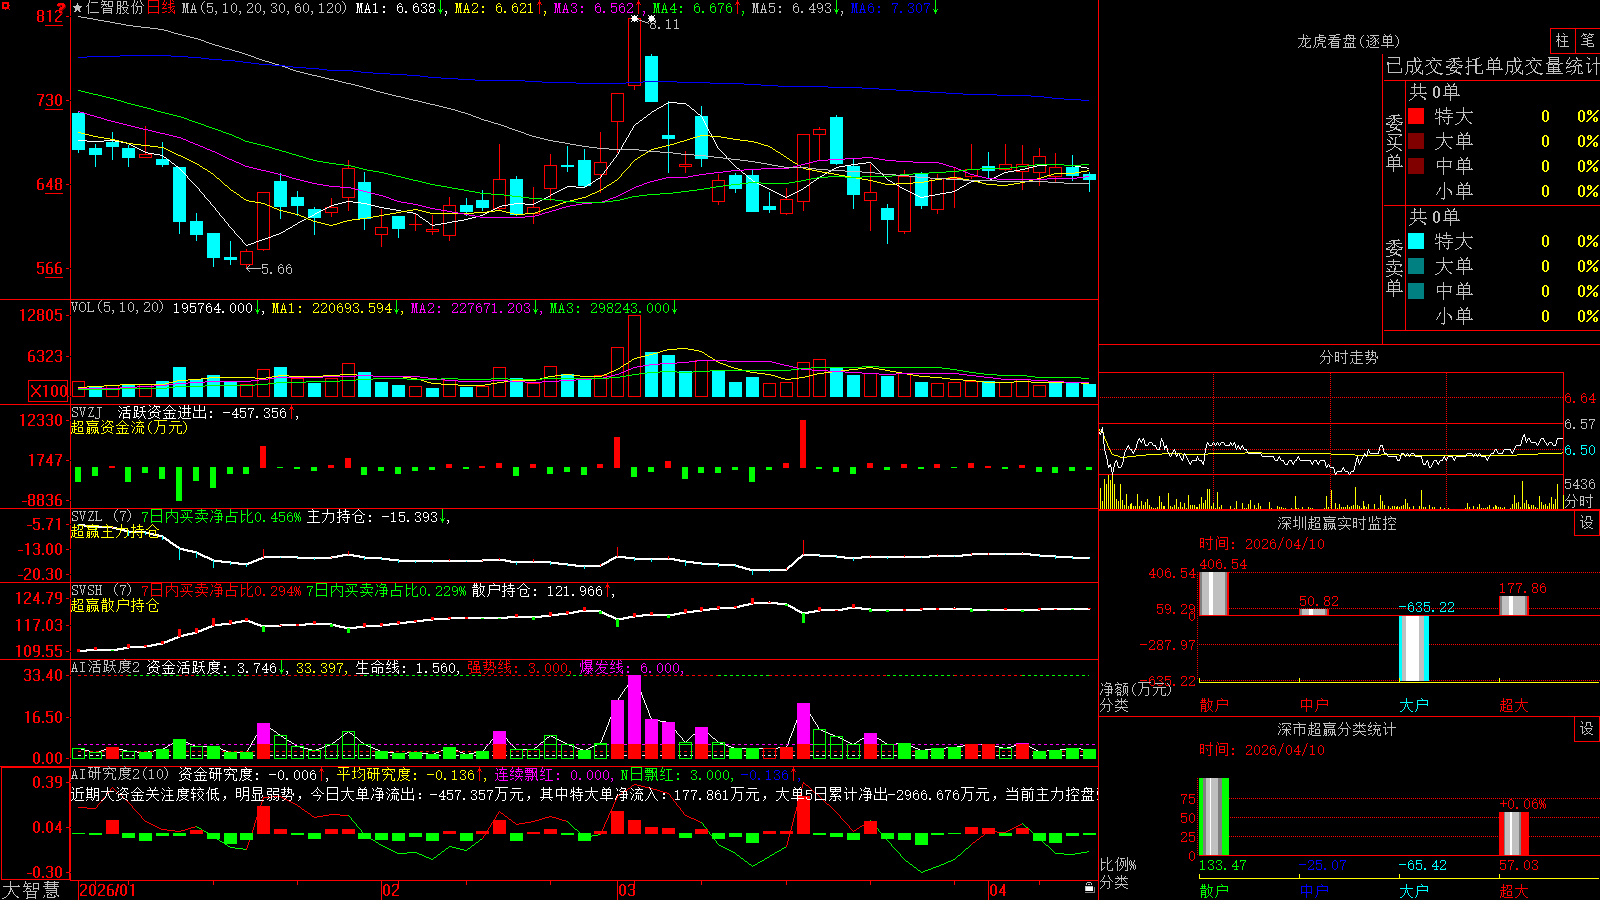Click the cyan -635.22 大户 bar
The height and width of the screenshot is (900, 1600).
(x=1413, y=648)
